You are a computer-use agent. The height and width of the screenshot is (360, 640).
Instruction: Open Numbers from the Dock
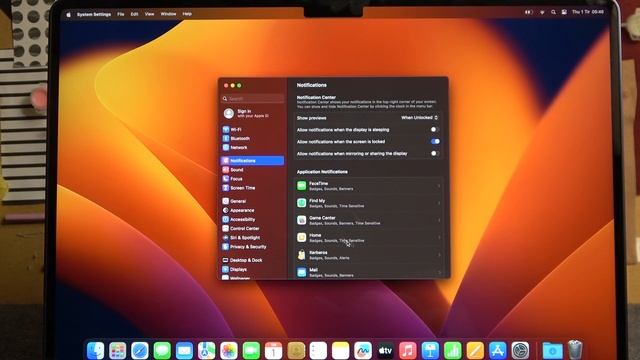point(452,350)
